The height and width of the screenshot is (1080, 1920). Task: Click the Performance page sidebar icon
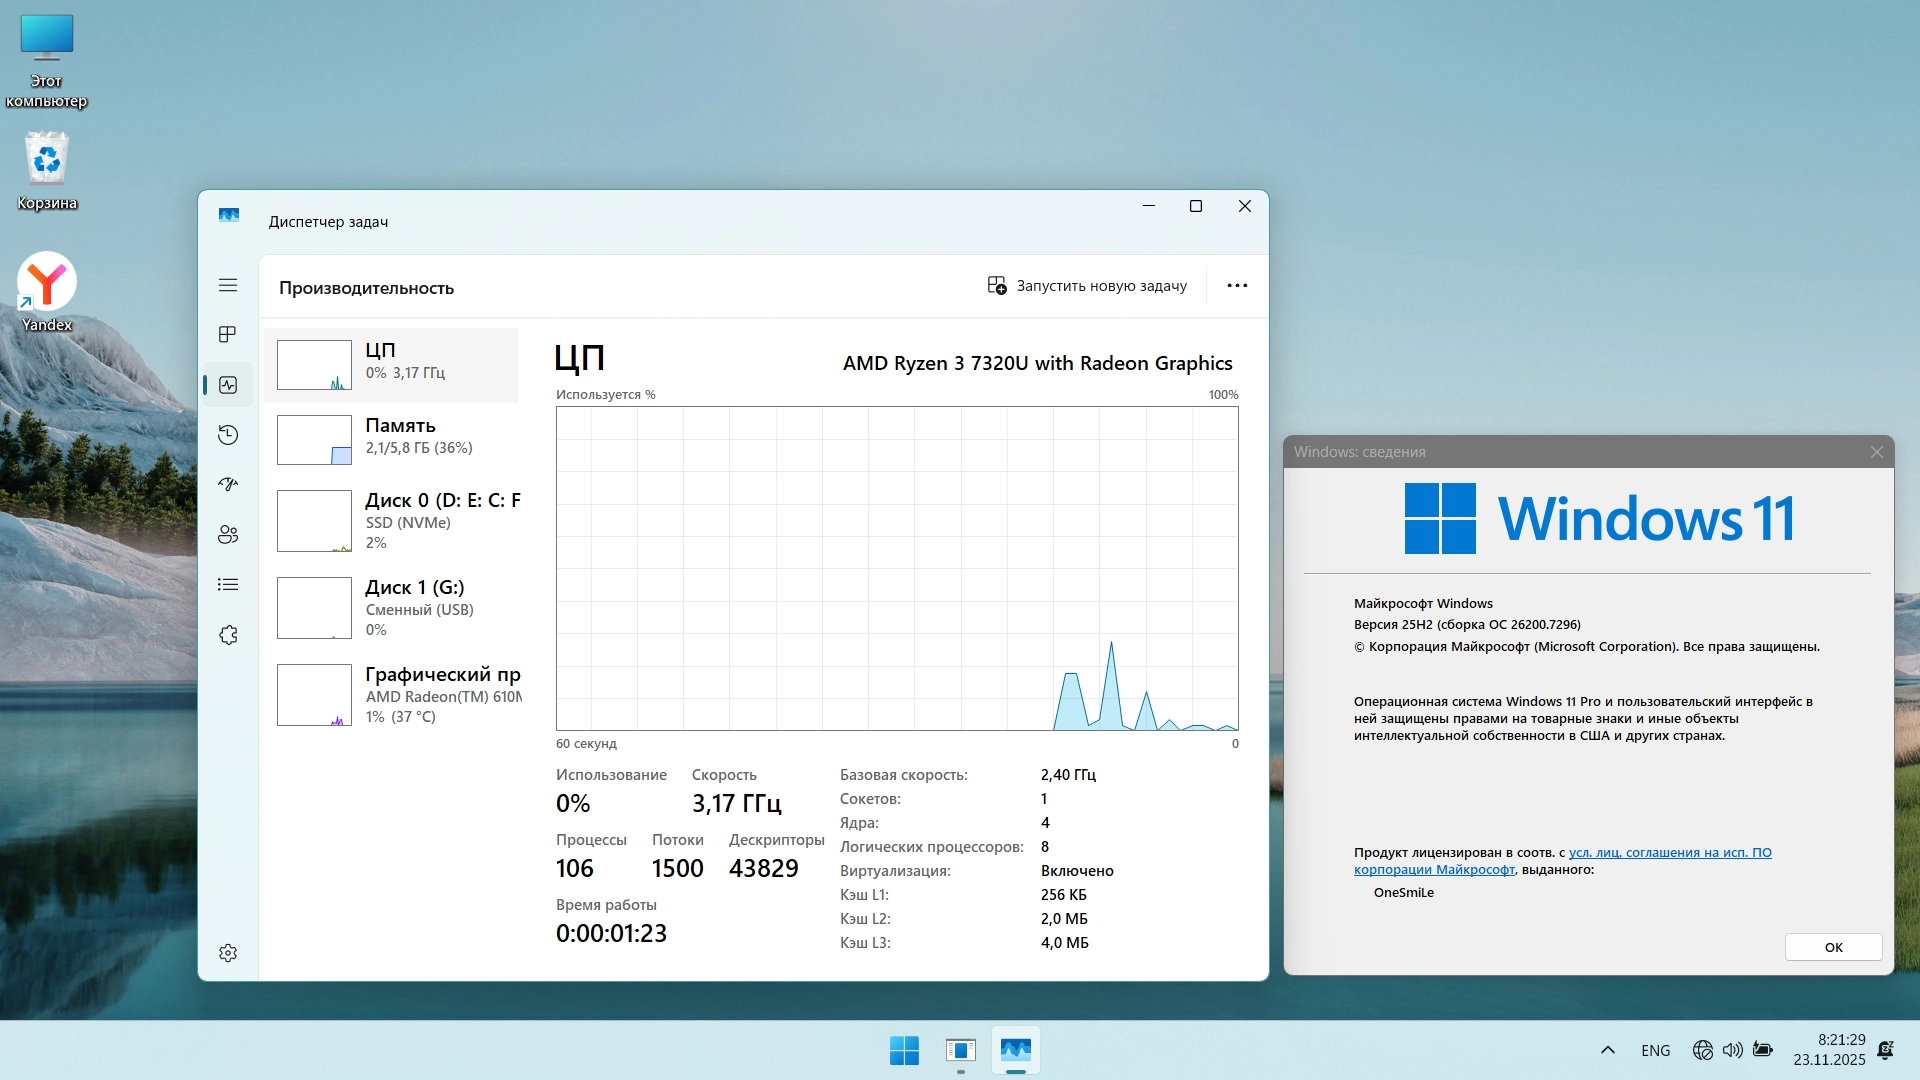[228, 385]
